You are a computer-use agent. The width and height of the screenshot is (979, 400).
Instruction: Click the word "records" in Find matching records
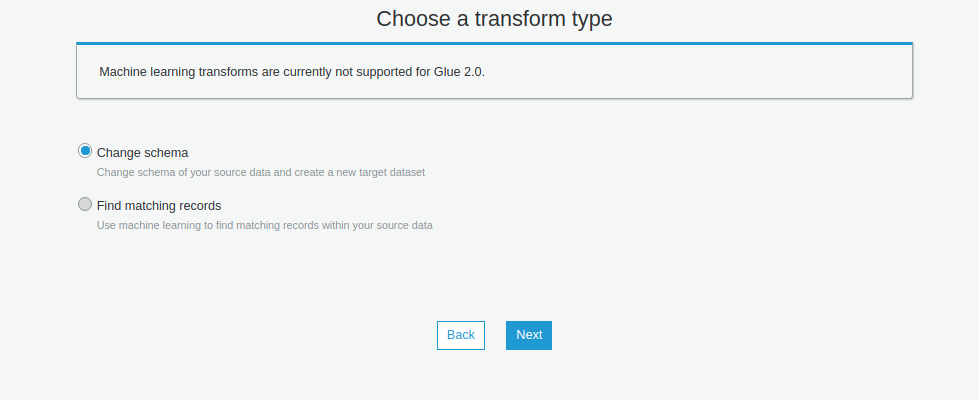(x=199, y=206)
